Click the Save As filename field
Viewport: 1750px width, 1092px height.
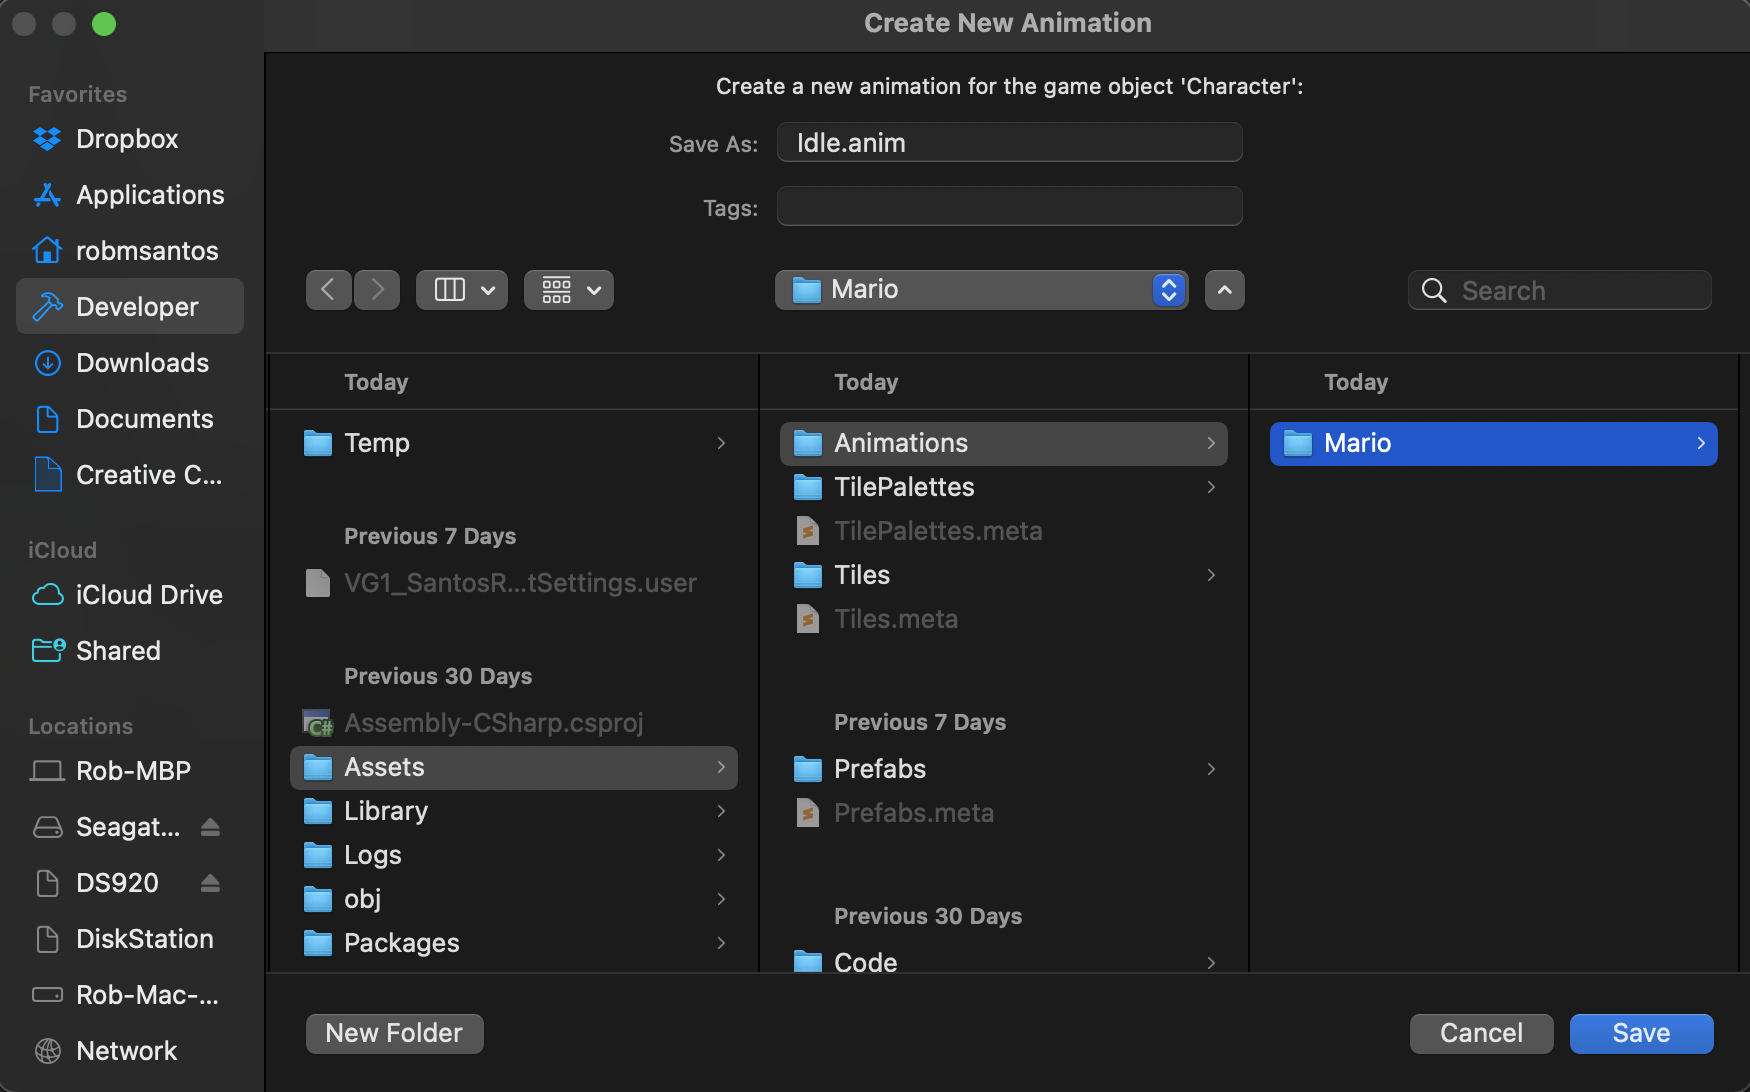click(x=1009, y=143)
